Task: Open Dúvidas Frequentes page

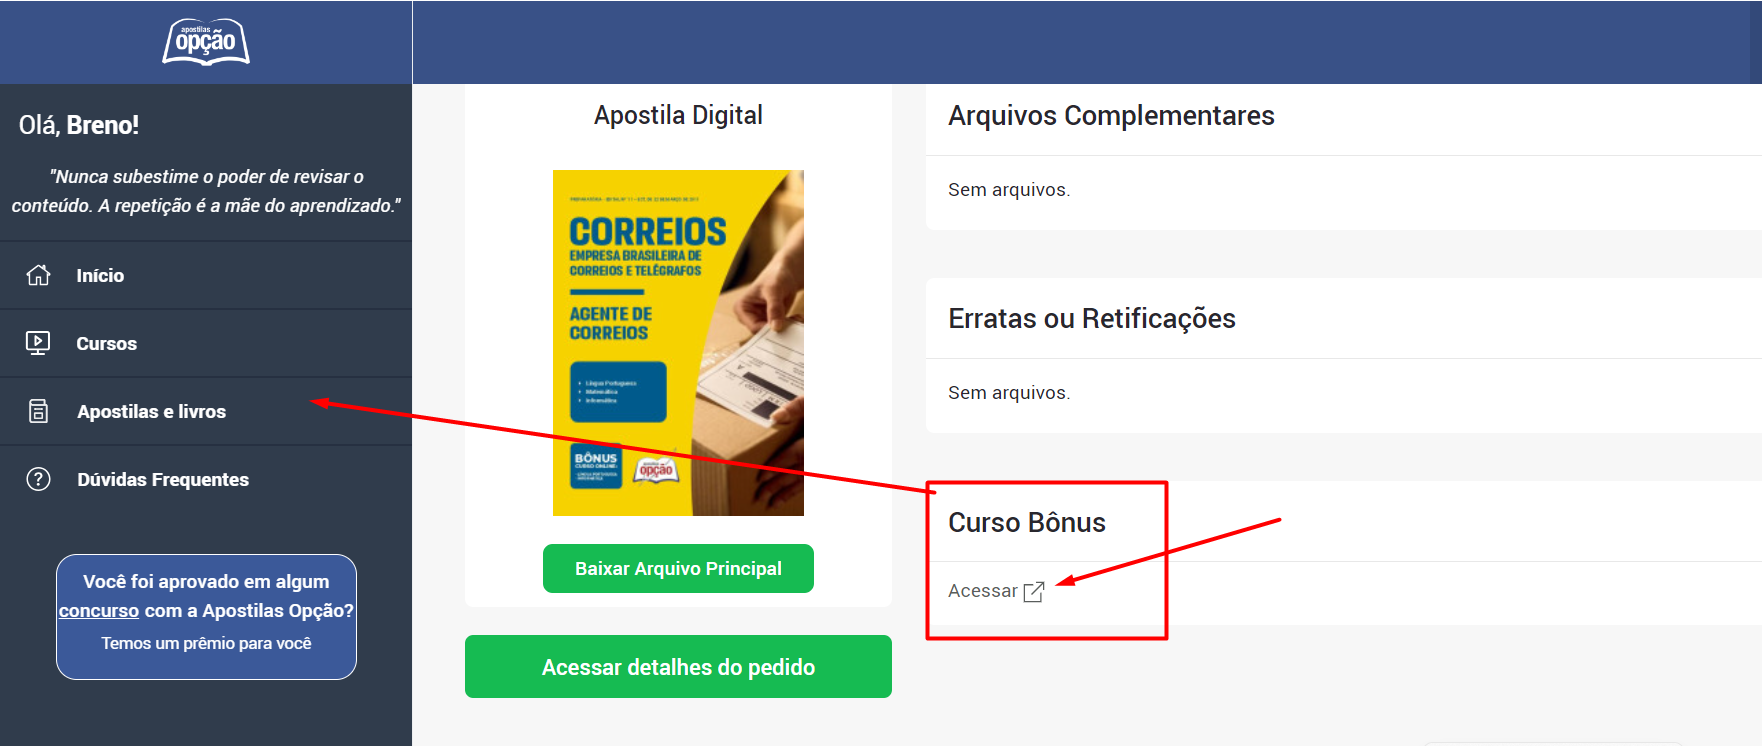Action: coord(206,479)
